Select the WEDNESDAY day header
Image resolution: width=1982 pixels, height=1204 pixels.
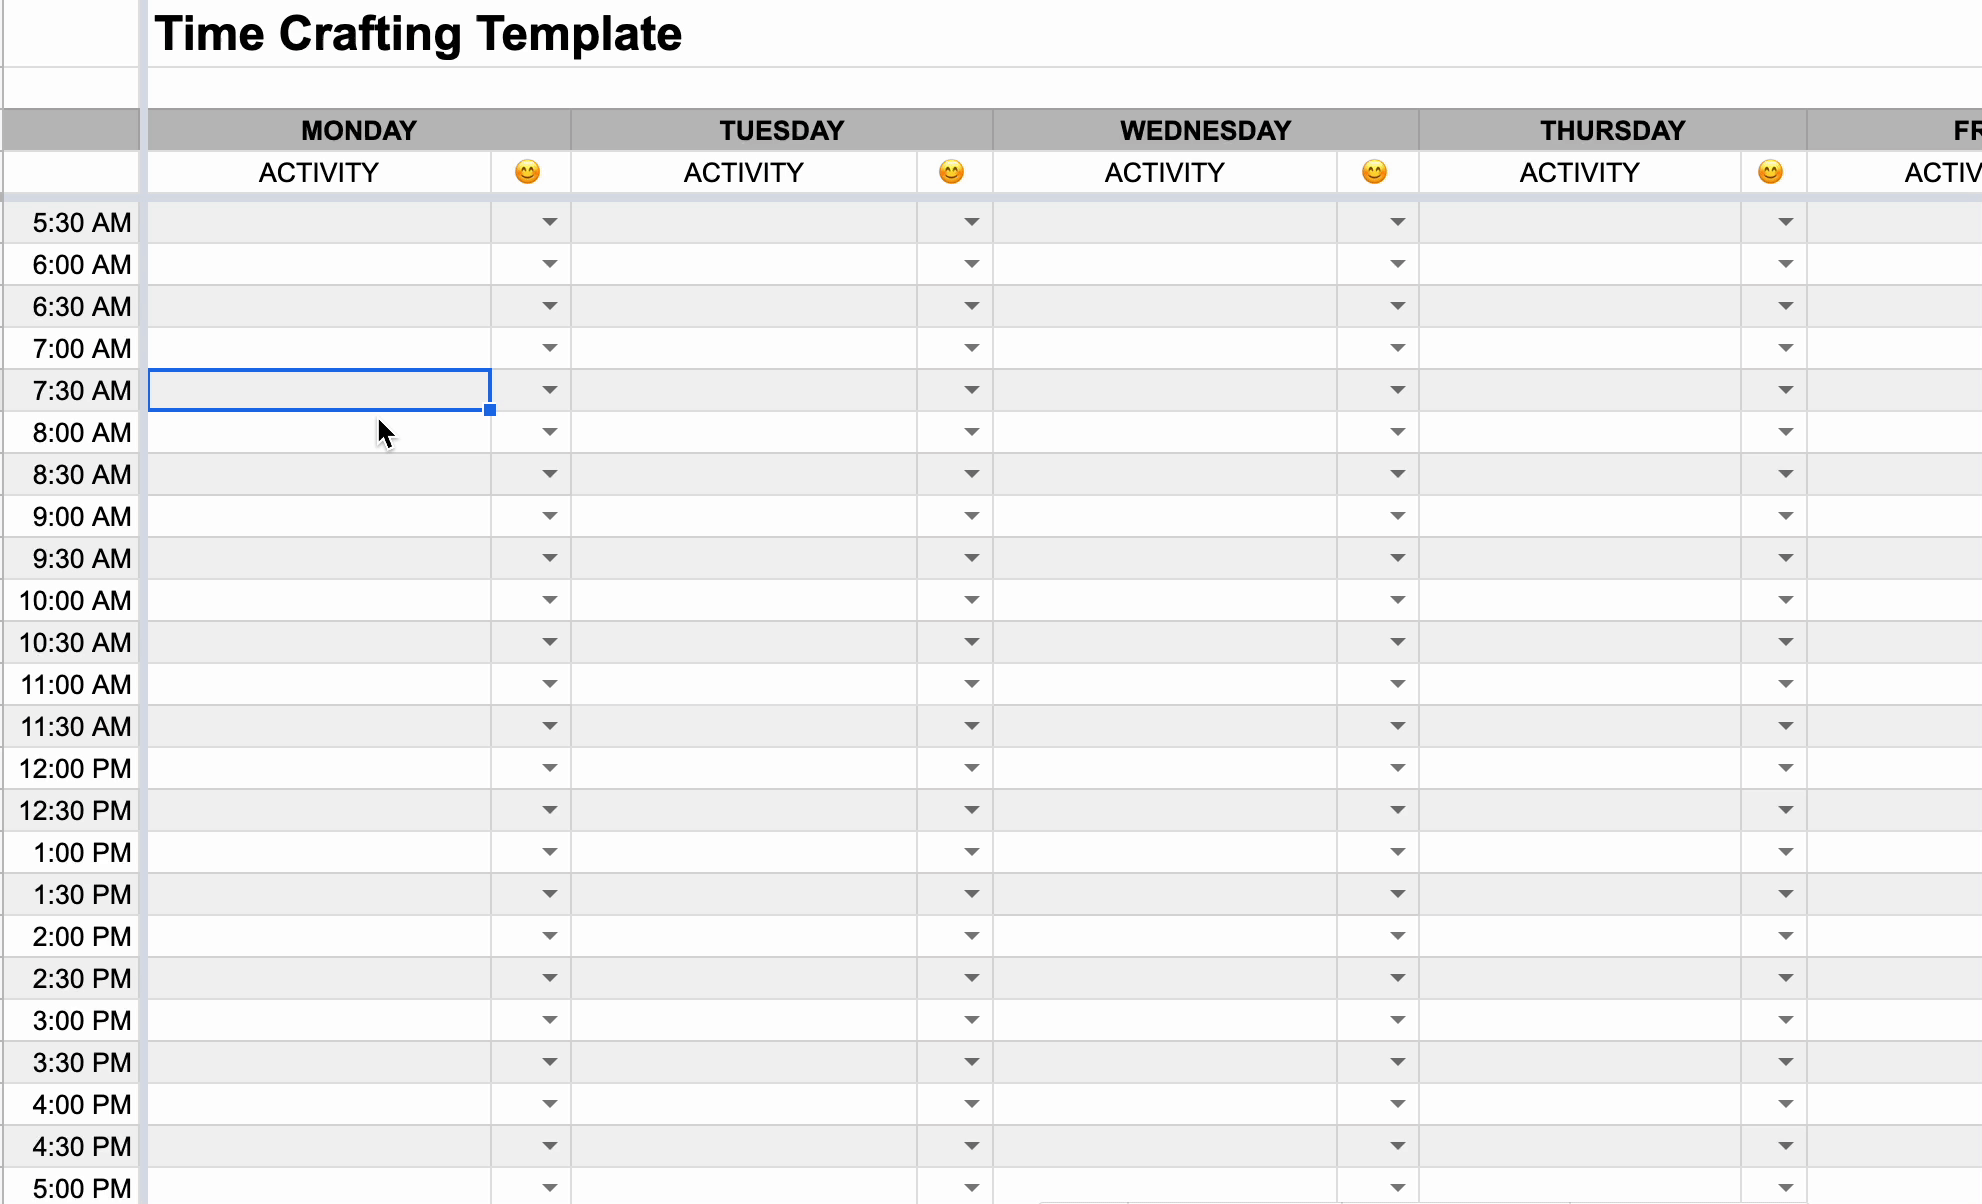click(1205, 130)
